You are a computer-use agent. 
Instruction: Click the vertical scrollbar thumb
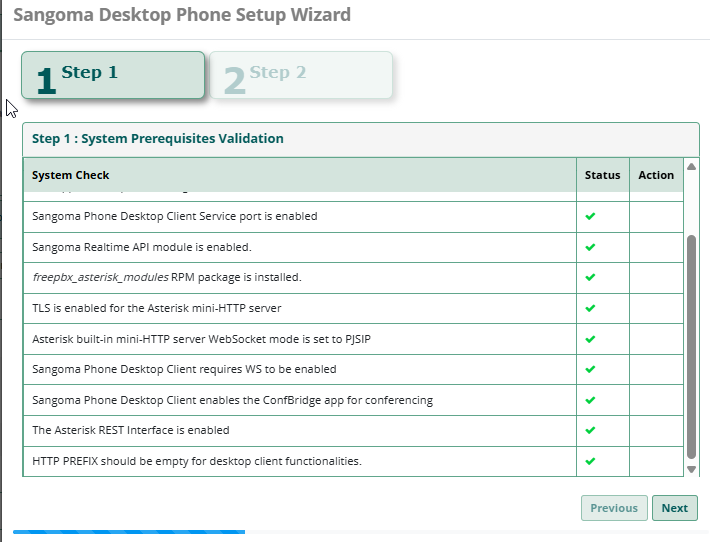coord(690,345)
